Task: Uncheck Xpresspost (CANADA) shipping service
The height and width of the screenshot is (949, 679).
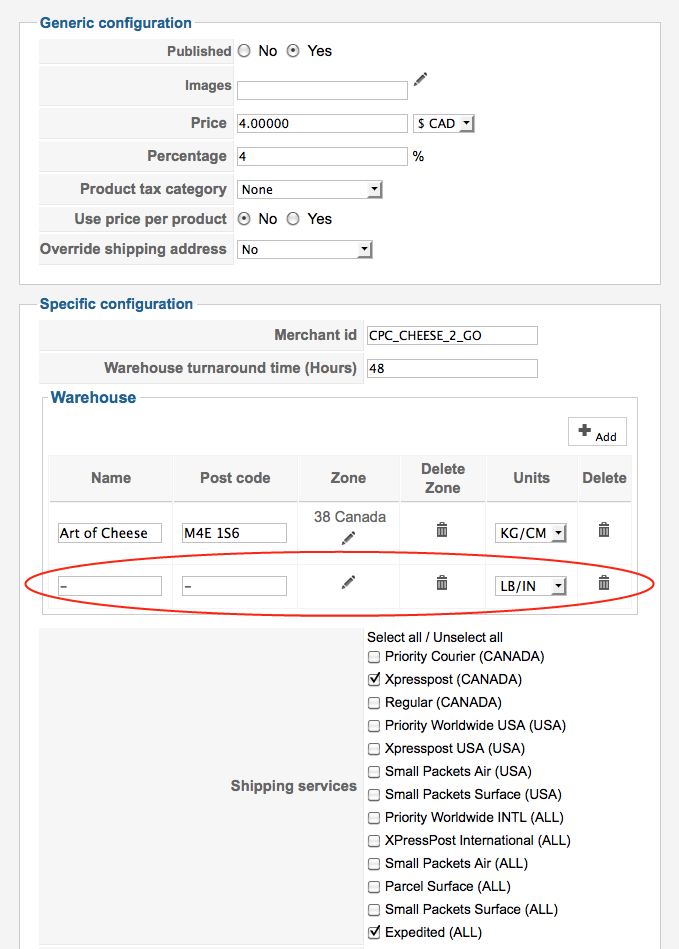Action: click(x=374, y=680)
